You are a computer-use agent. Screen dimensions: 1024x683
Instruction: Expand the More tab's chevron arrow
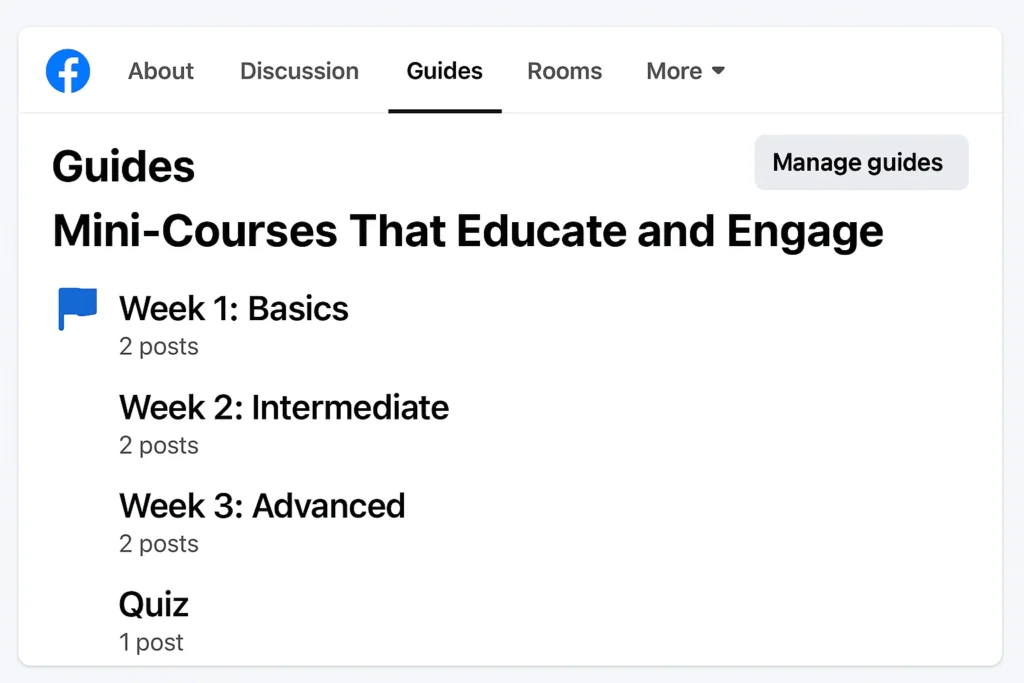coord(718,71)
